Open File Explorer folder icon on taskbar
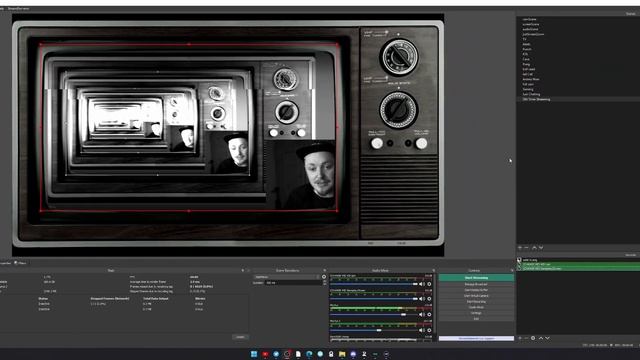The width and height of the screenshot is (640, 360). (342, 354)
